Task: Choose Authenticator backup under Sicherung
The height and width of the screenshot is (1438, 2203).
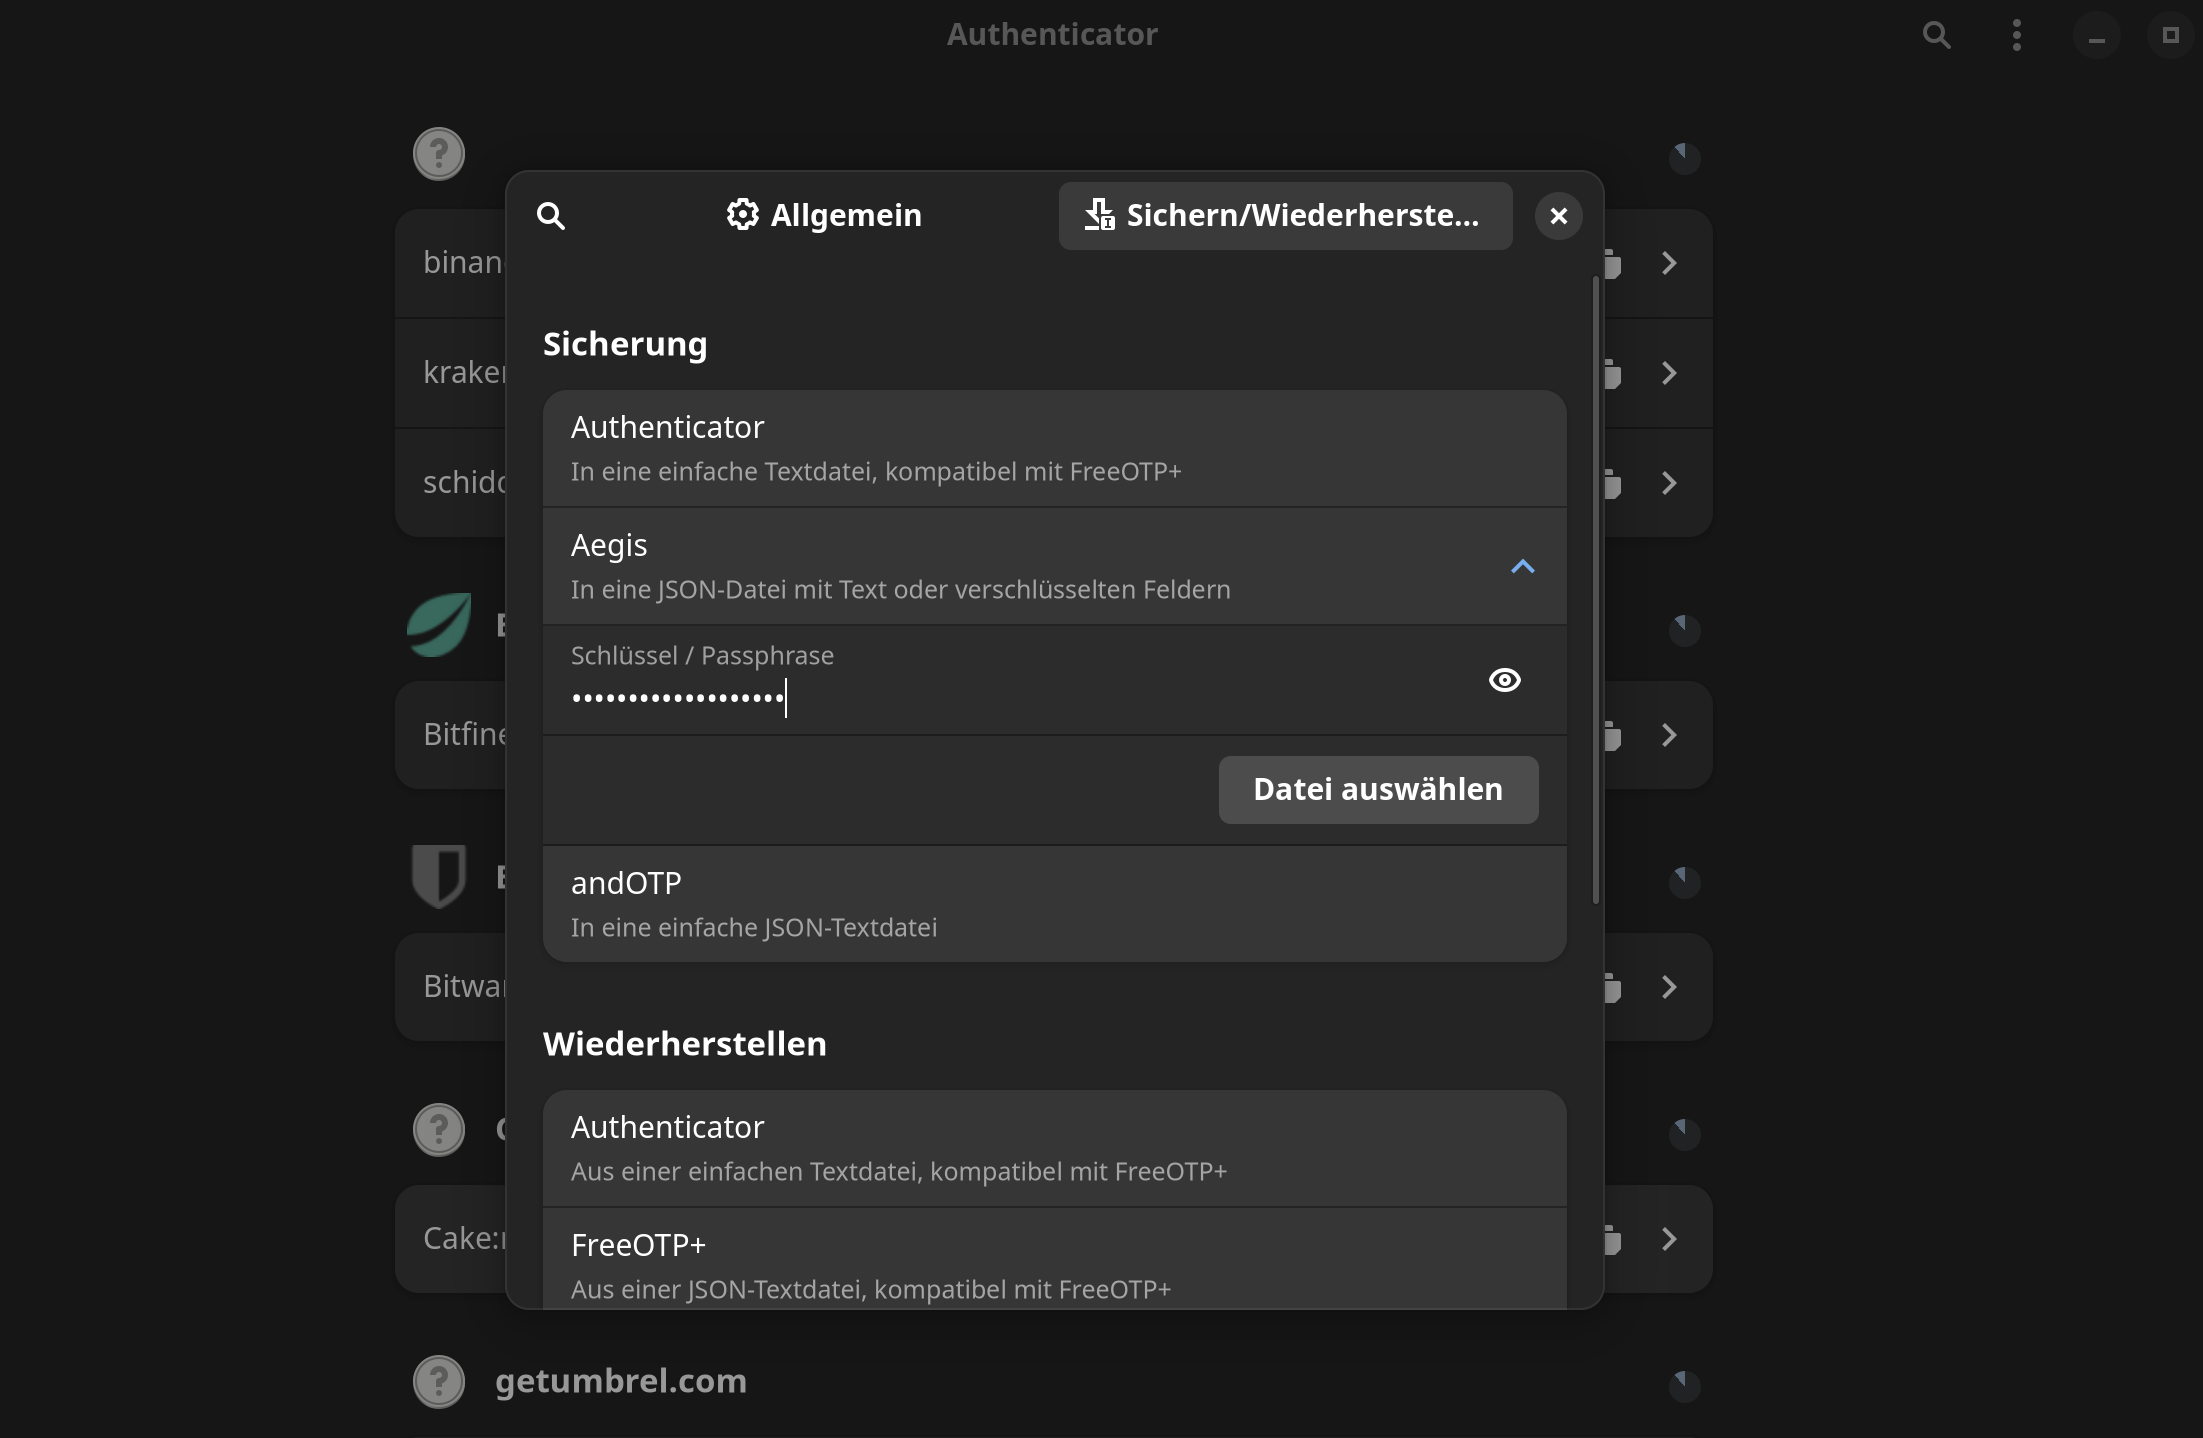Action: pyautogui.click(x=1054, y=448)
